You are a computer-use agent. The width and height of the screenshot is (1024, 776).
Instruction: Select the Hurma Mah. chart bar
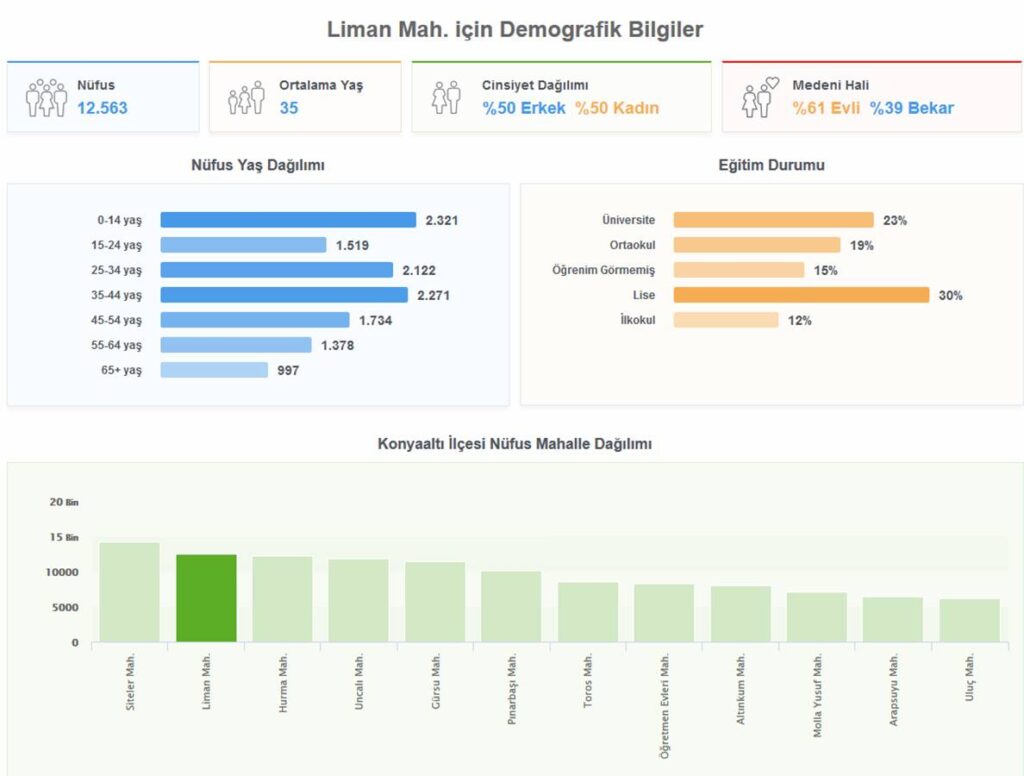(282, 599)
